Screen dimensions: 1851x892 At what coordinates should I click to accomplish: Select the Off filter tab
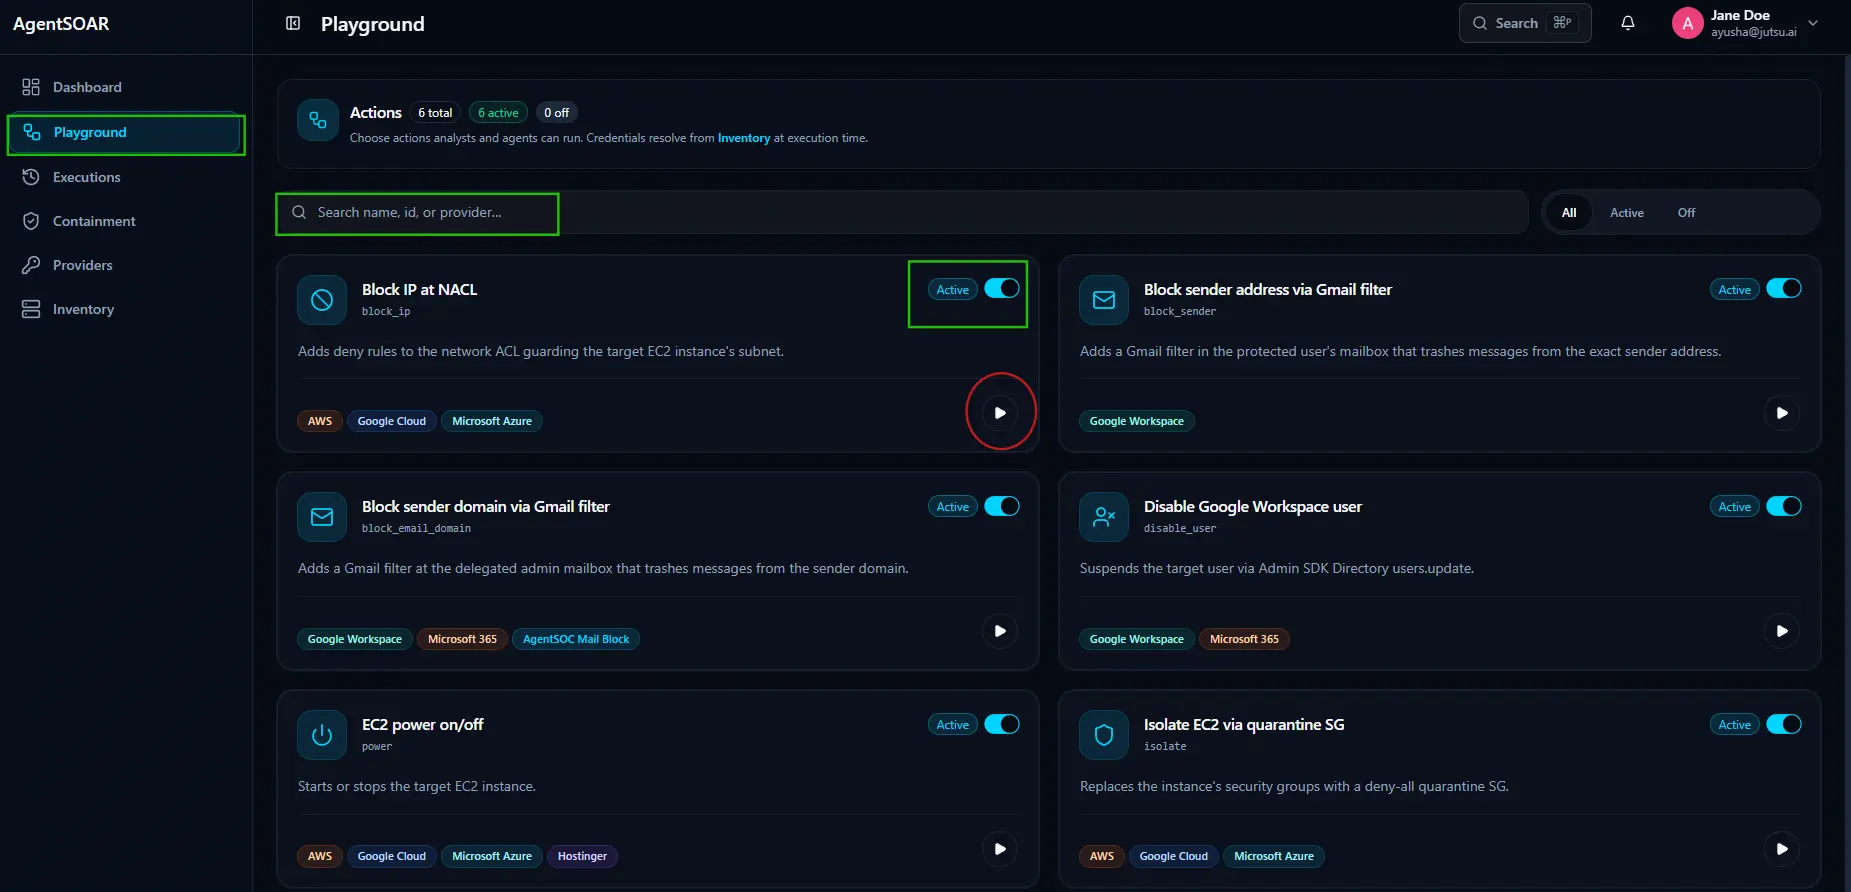coord(1686,212)
